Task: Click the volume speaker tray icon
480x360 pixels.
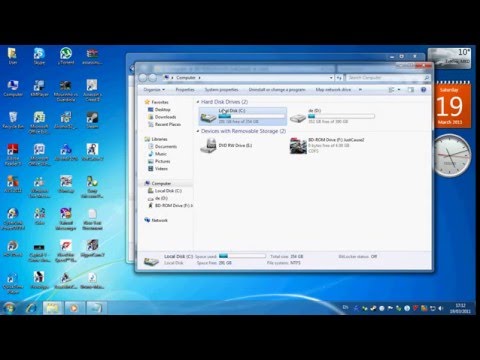Action: click(441, 308)
